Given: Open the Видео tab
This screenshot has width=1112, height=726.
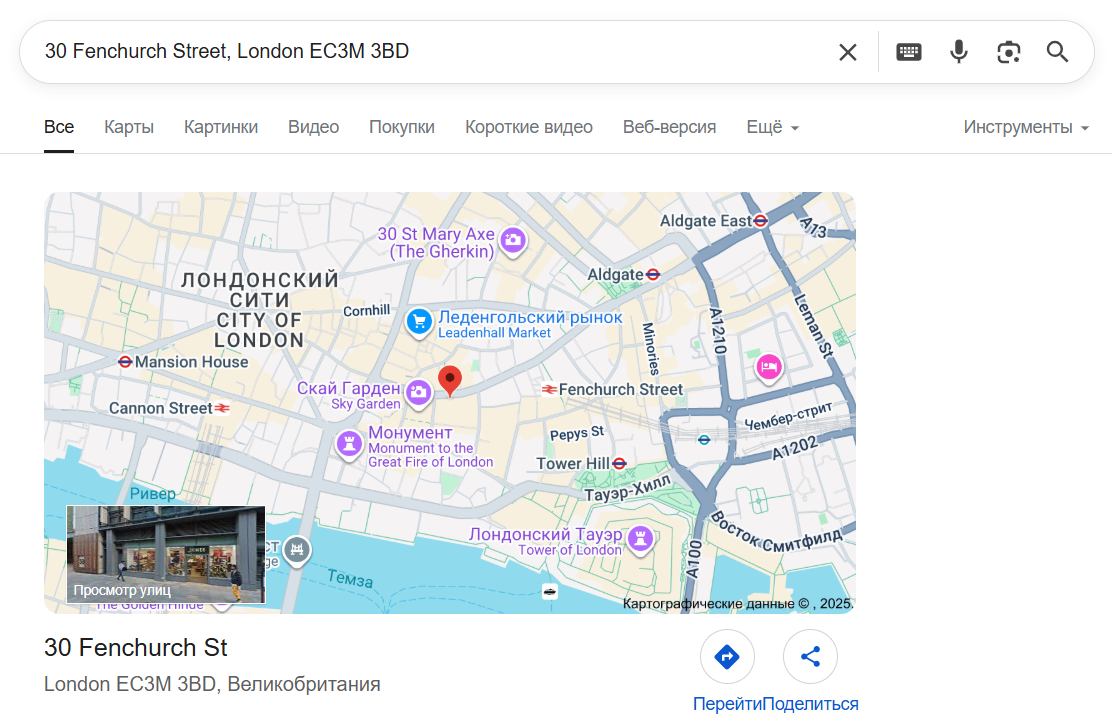Looking at the screenshot, I should pyautogui.click(x=313, y=127).
